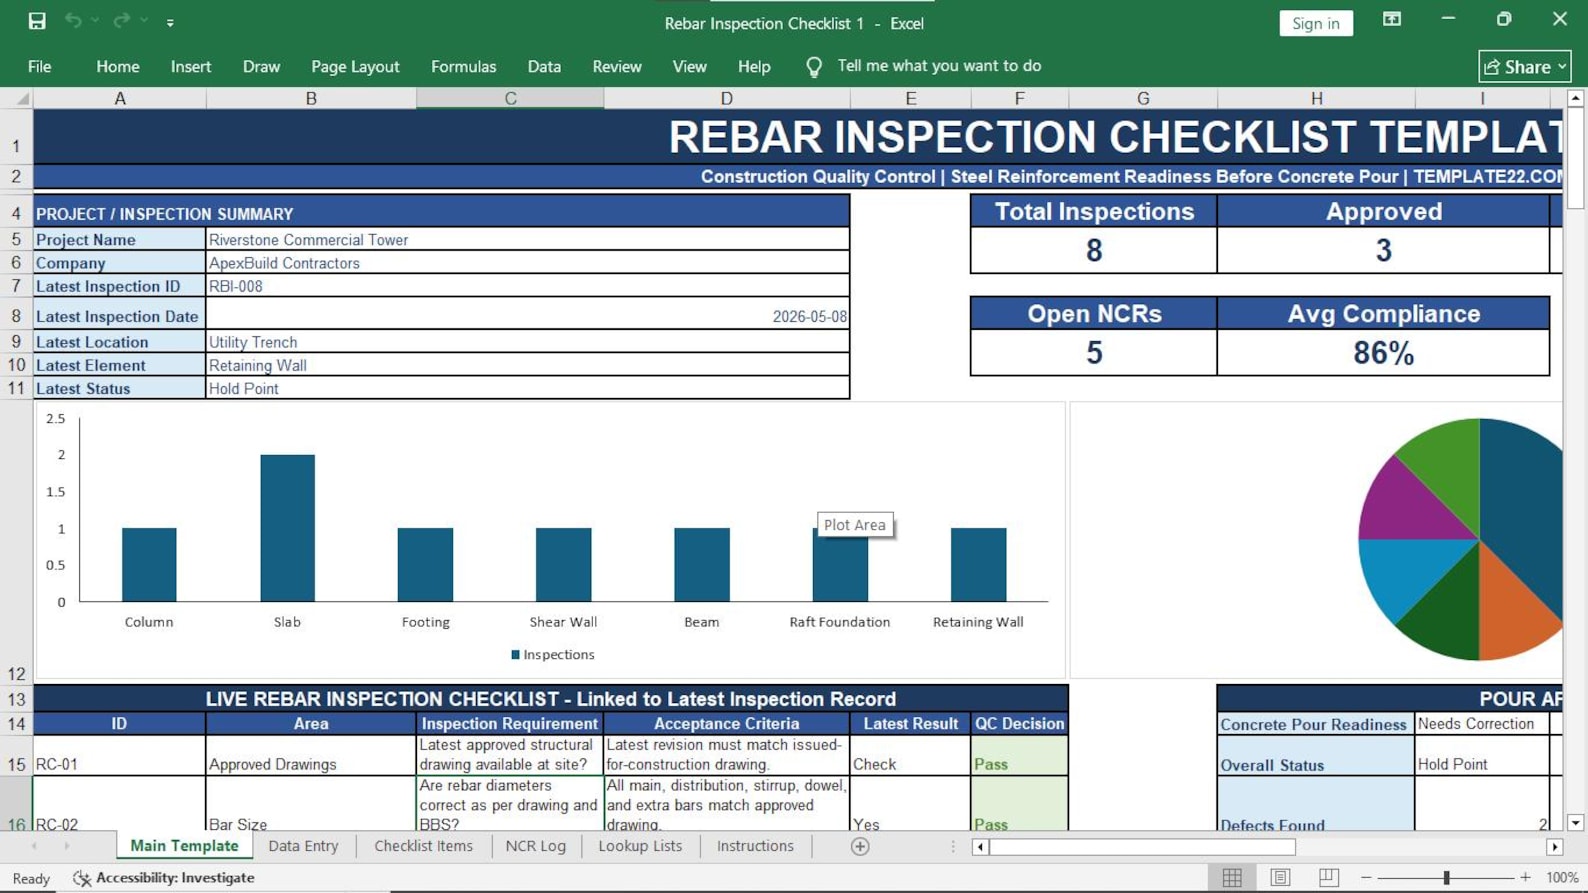Click sheet tab scroll right arrow
Image resolution: width=1588 pixels, height=893 pixels.
pos(67,846)
